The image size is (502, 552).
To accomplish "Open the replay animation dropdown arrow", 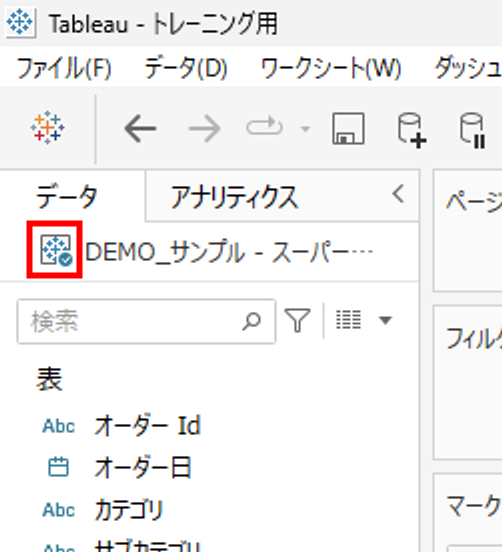I will click(305, 129).
